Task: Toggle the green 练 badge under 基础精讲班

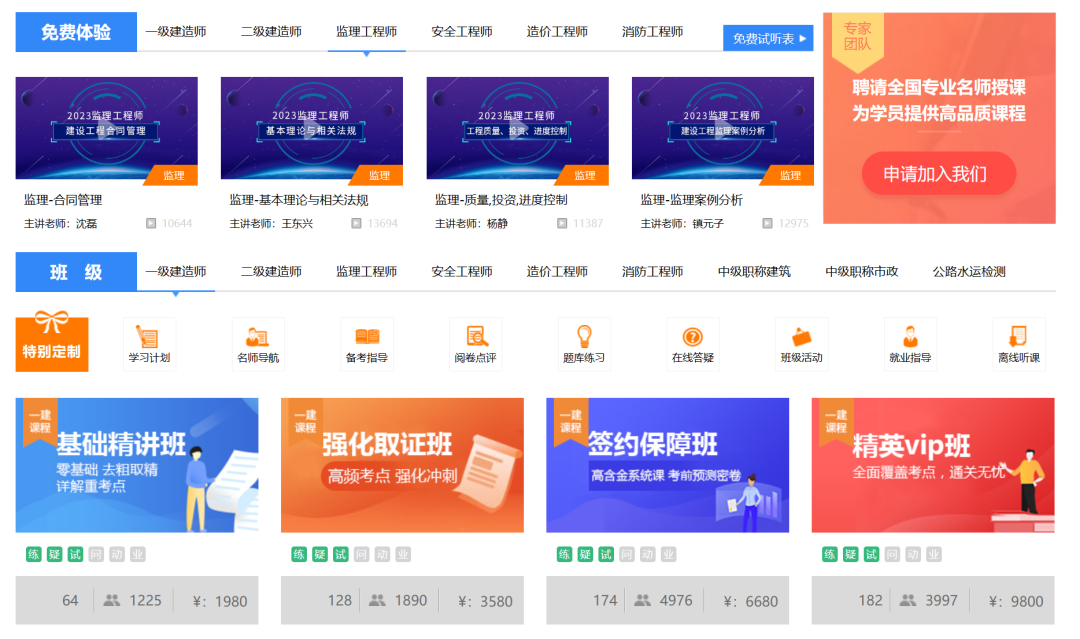Action: click(33, 553)
